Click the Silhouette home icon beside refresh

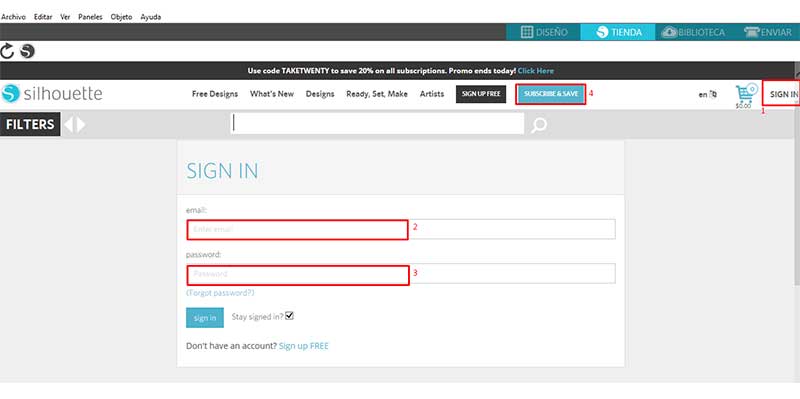coord(27,51)
